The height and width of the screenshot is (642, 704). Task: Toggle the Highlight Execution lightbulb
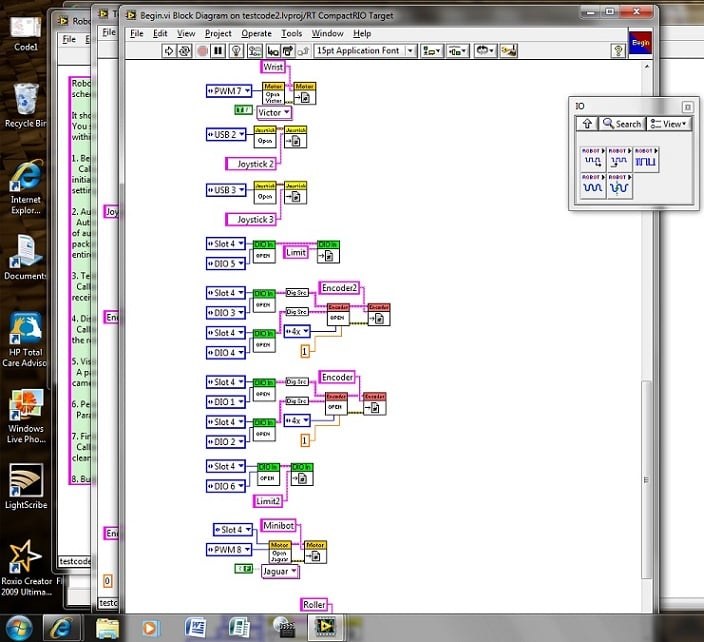[x=236, y=51]
